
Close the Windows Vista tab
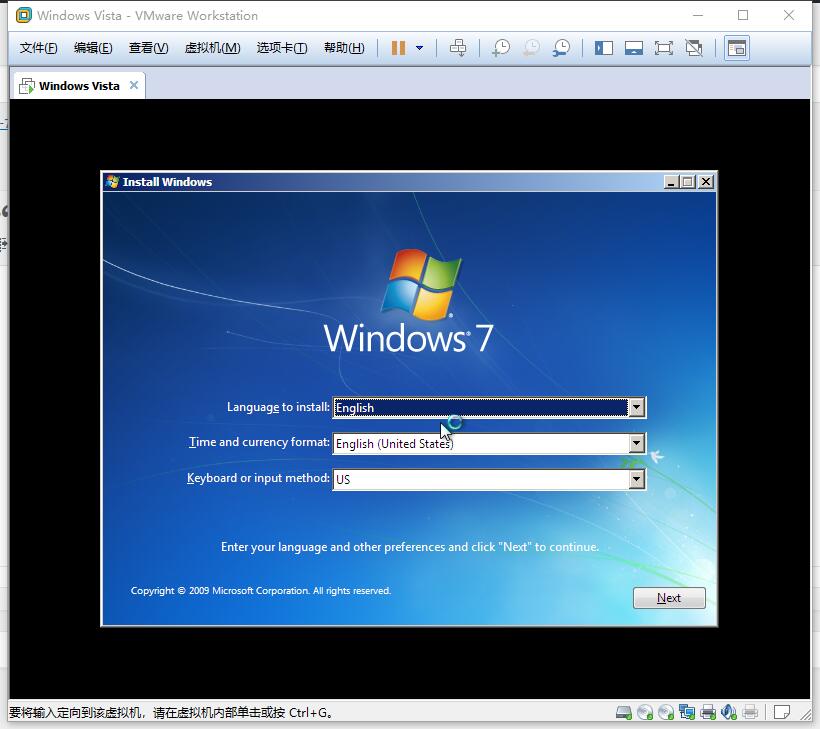point(134,85)
